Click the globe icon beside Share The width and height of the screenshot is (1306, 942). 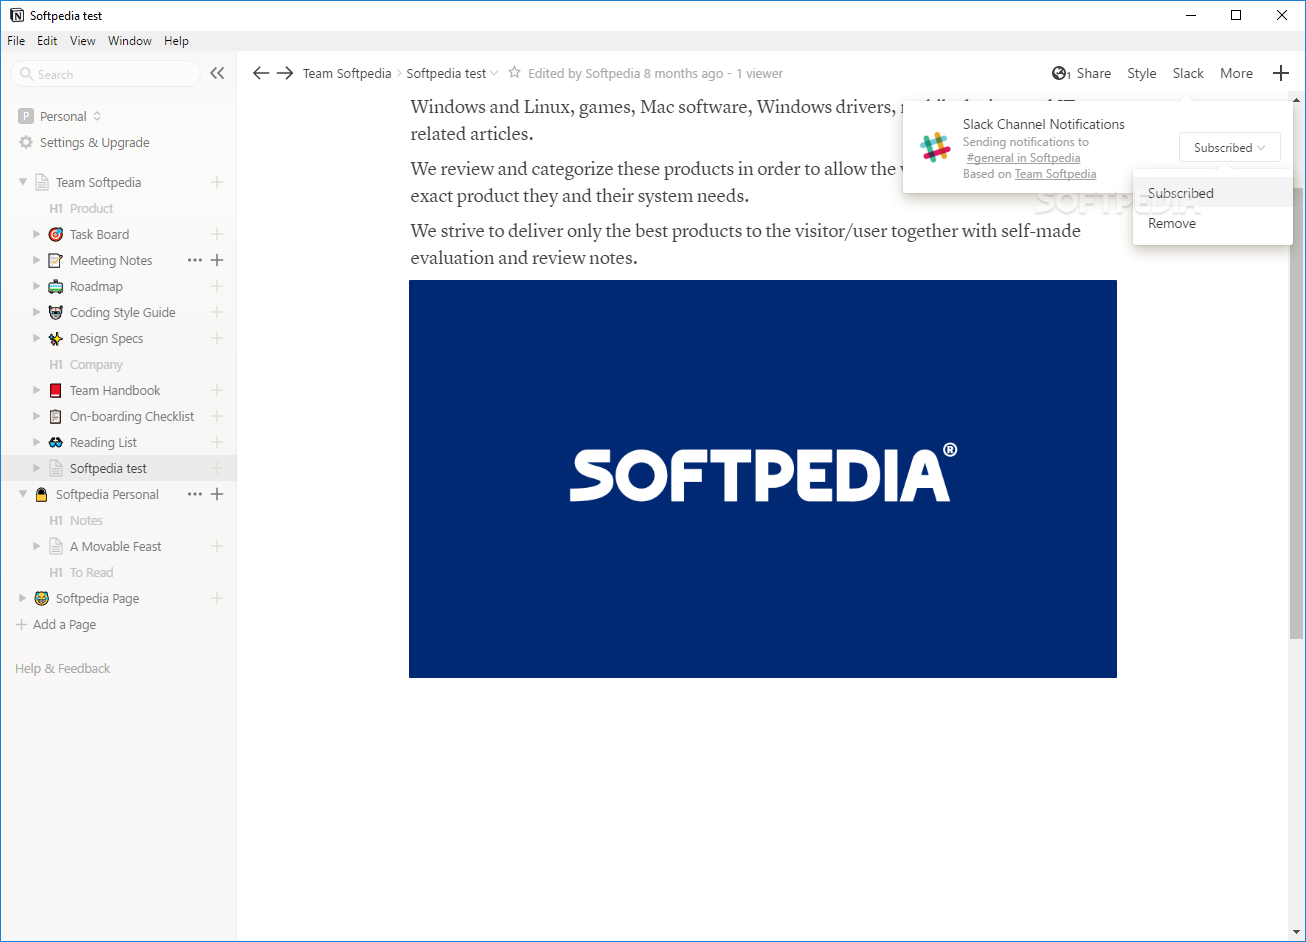[x=1059, y=73]
